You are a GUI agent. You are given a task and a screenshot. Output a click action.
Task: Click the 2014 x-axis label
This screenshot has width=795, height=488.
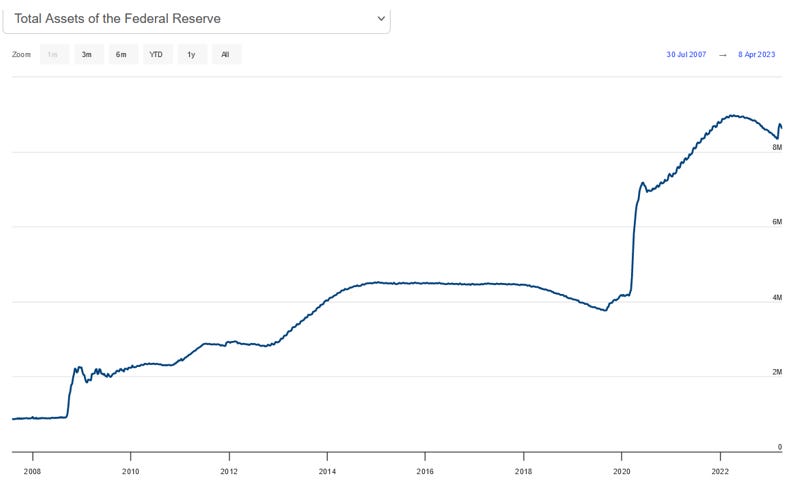(327, 471)
